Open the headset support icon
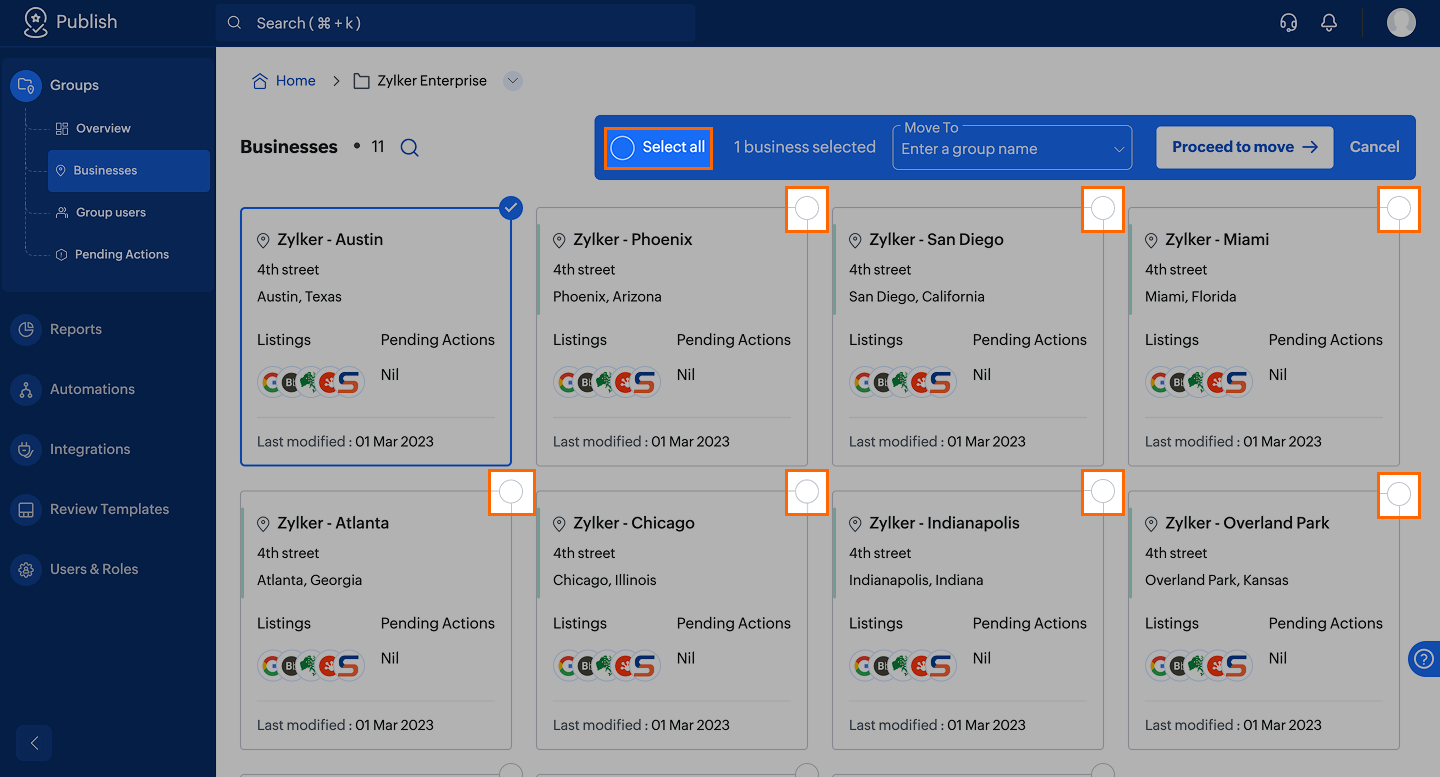Screen dimensions: 1440x777 [x=1289, y=22]
